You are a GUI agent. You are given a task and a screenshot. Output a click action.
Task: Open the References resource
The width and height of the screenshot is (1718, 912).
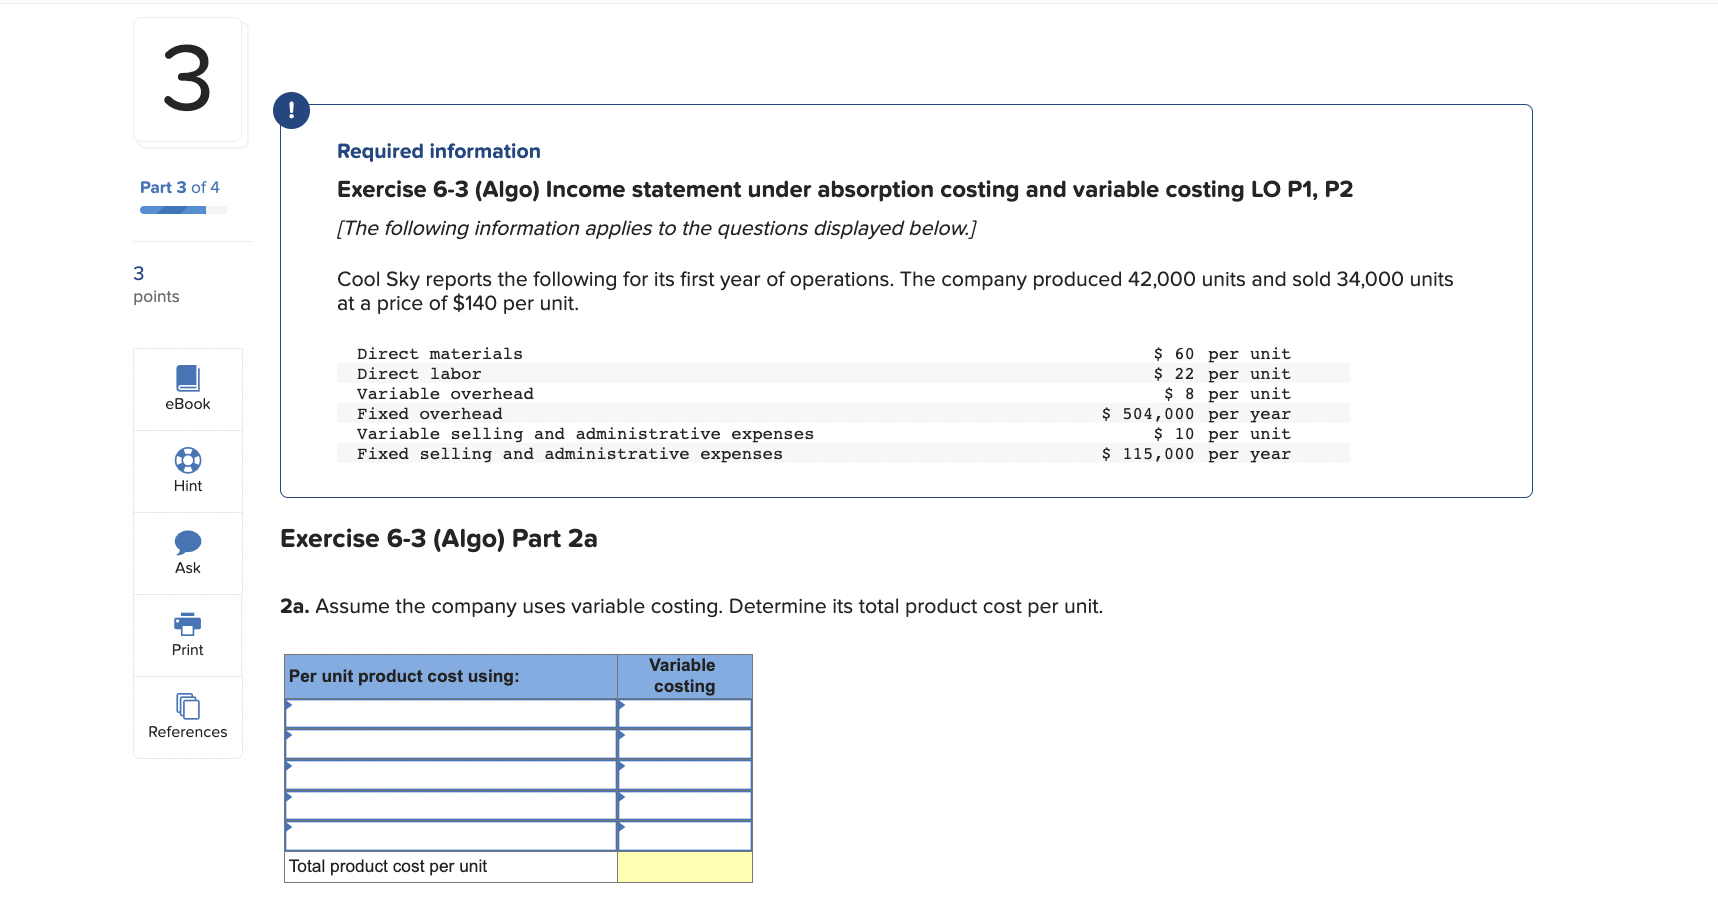pyautogui.click(x=187, y=716)
